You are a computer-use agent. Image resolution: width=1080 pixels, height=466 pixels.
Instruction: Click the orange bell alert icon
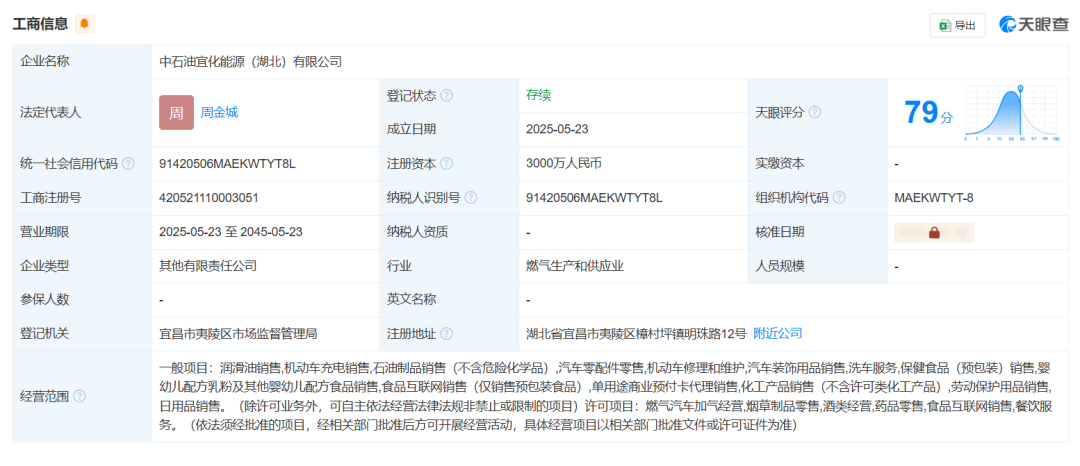coord(84,24)
